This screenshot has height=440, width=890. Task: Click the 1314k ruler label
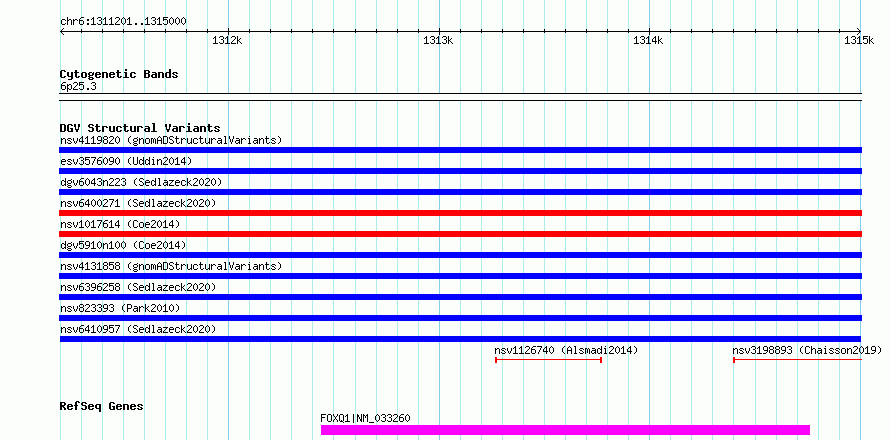coord(648,40)
